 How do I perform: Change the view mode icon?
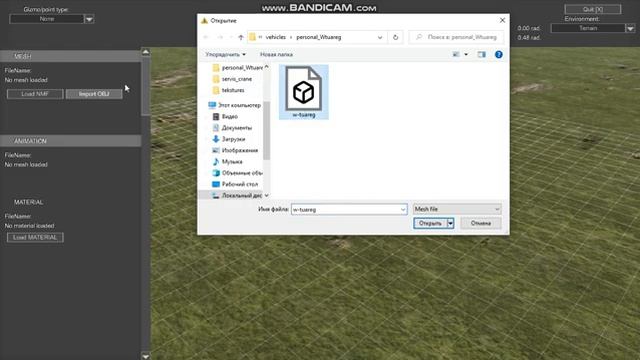point(456,54)
